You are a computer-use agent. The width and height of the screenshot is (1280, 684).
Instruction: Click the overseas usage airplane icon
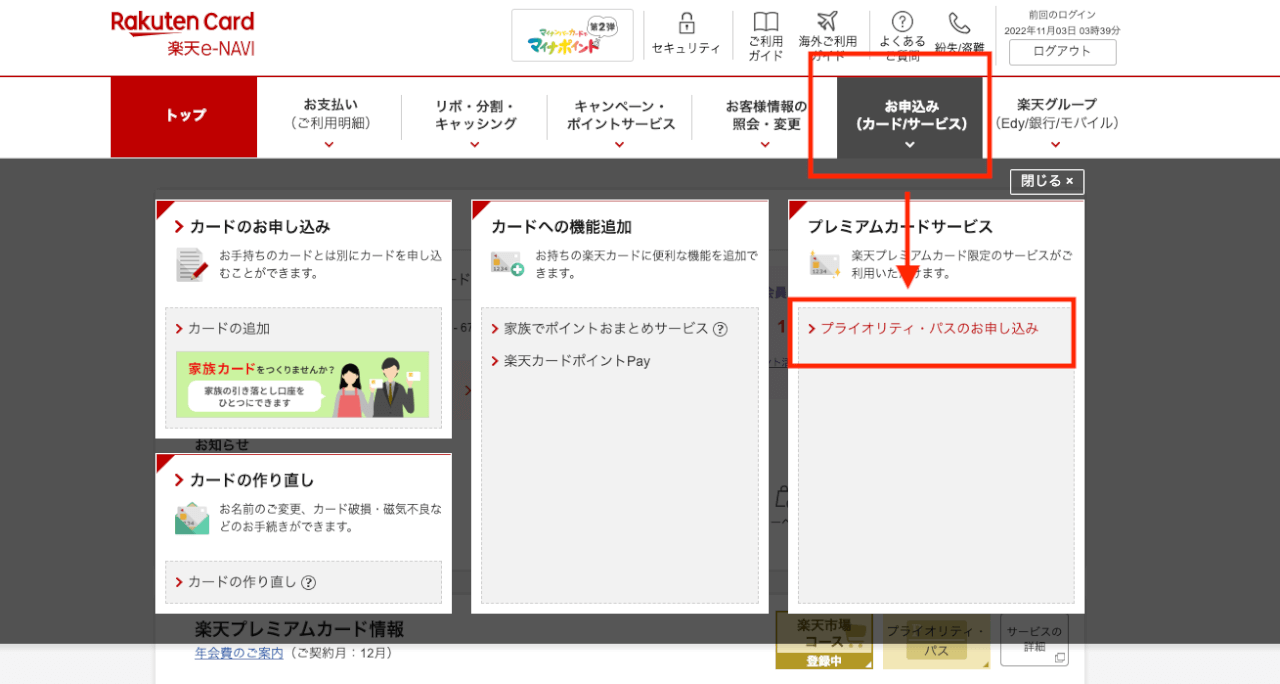click(827, 22)
